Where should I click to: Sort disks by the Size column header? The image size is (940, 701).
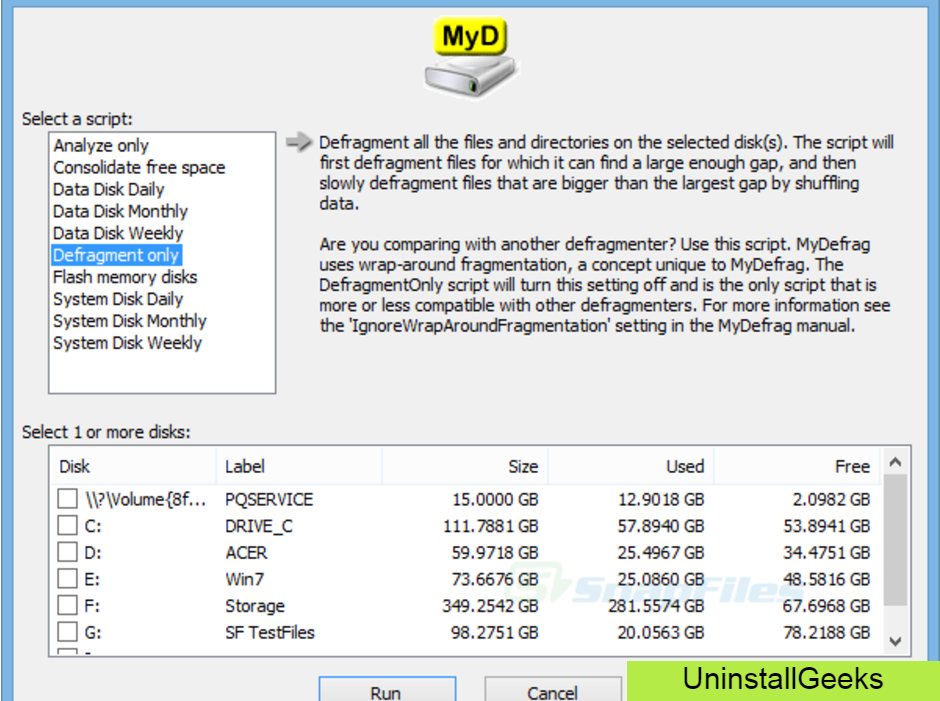(465, 466)
